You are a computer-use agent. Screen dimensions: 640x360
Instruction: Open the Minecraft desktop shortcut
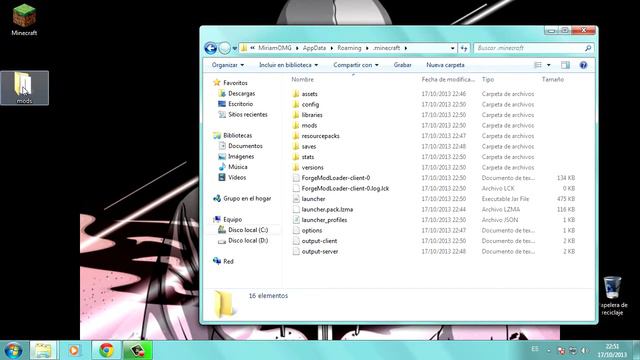pos(24,20)
